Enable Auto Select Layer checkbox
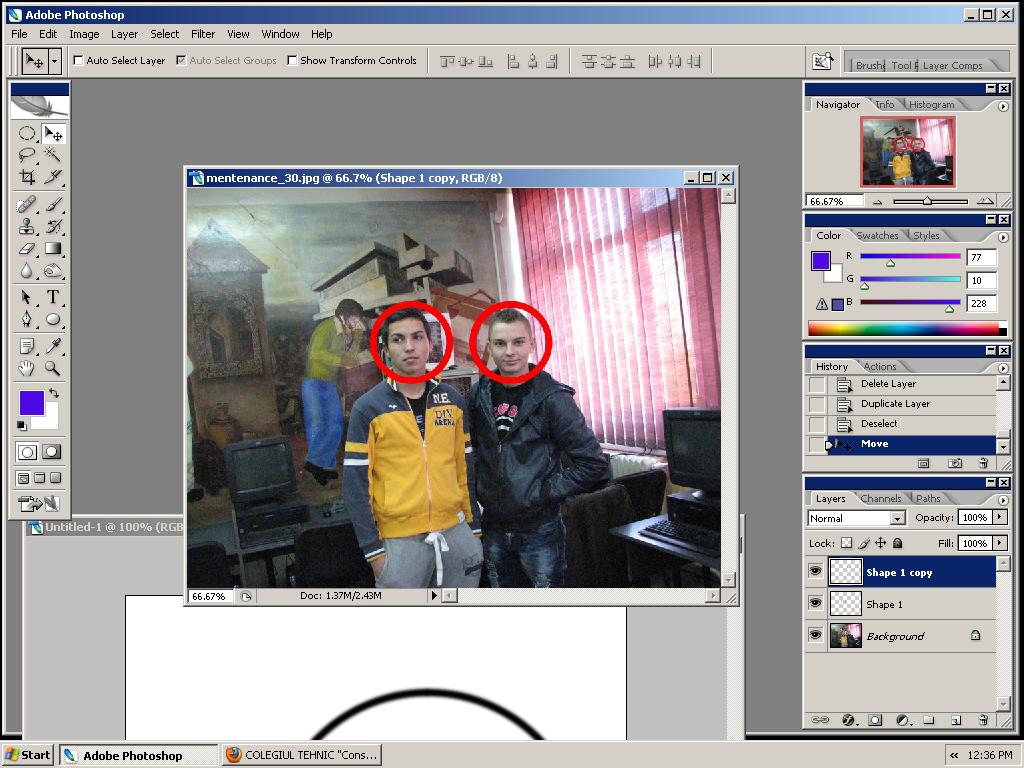 tap(78, 60)
